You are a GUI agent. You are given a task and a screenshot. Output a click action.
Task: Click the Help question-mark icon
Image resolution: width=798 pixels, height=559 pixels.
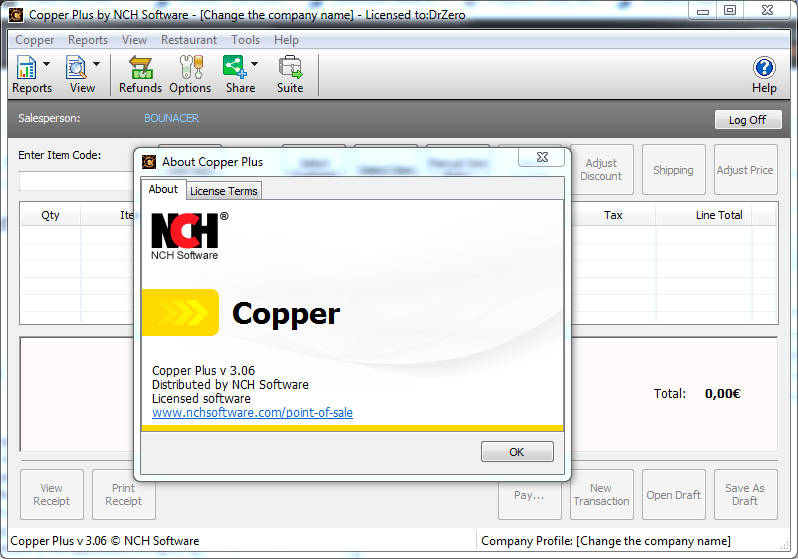tap(764, 67)
